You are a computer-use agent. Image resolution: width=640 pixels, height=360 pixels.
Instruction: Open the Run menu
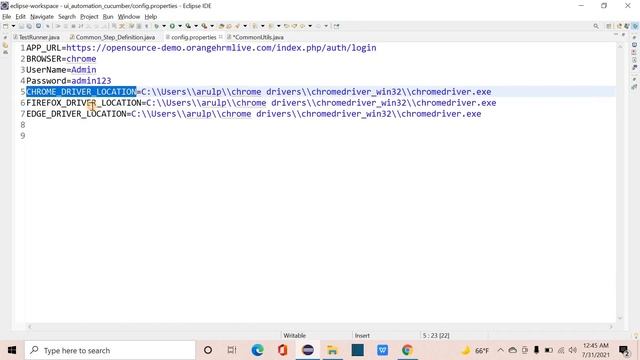[108, 17]
